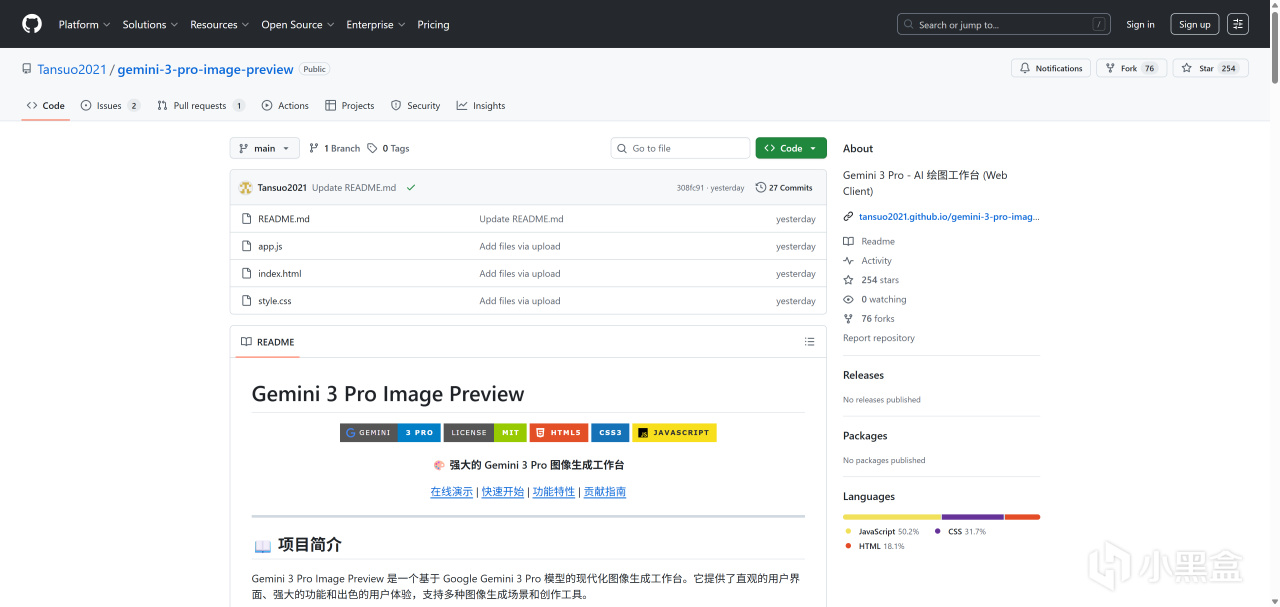This screenshot has height=607, width=1280.
Task: Click the commit status check mark
Action: [411, 187]
